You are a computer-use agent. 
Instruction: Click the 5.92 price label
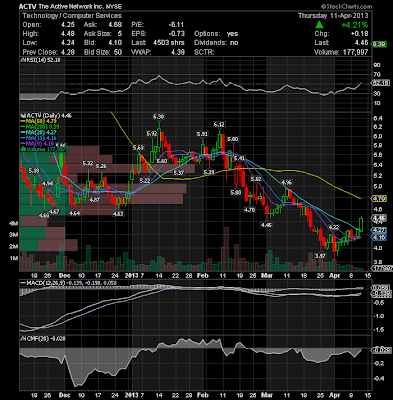click(152, 134)
